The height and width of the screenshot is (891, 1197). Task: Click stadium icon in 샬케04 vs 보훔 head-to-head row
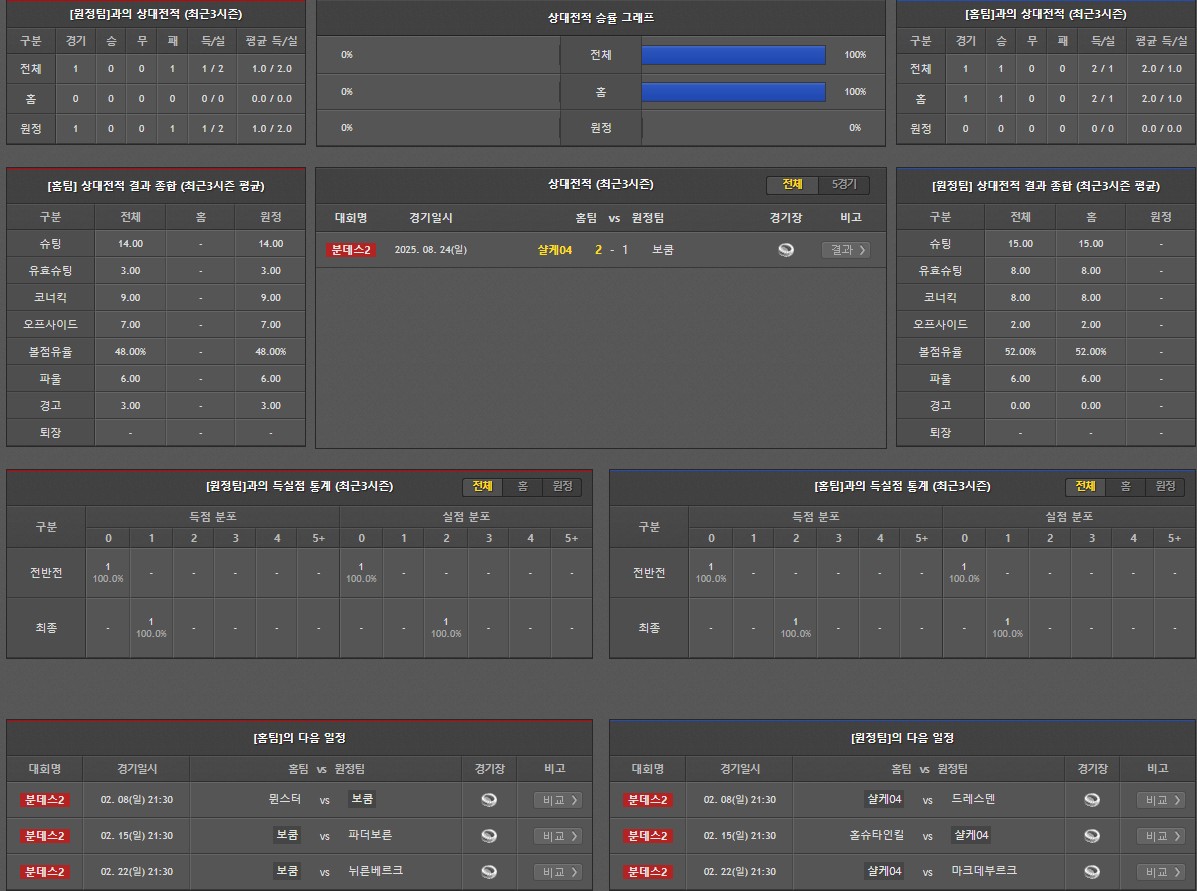(786, 250)
